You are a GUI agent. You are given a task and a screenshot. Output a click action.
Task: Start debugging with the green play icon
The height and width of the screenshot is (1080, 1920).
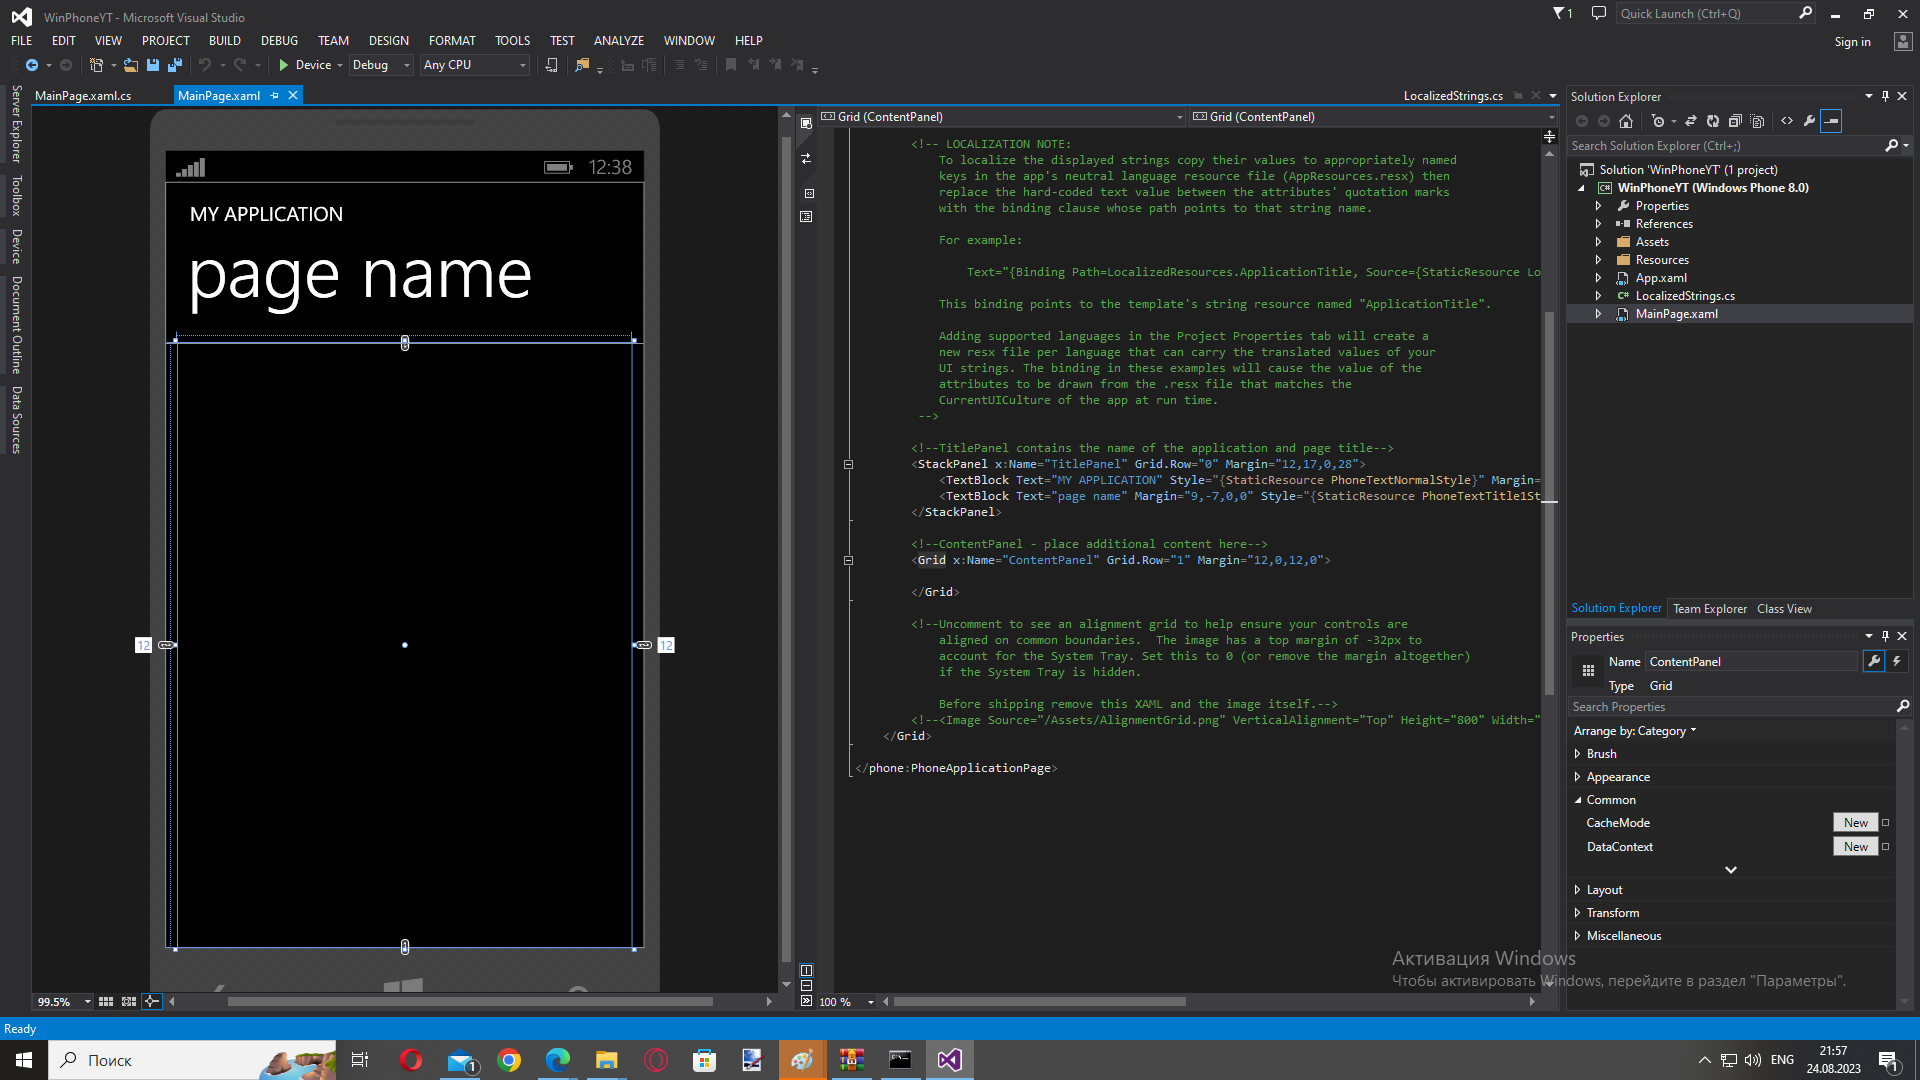click(284, 65)
